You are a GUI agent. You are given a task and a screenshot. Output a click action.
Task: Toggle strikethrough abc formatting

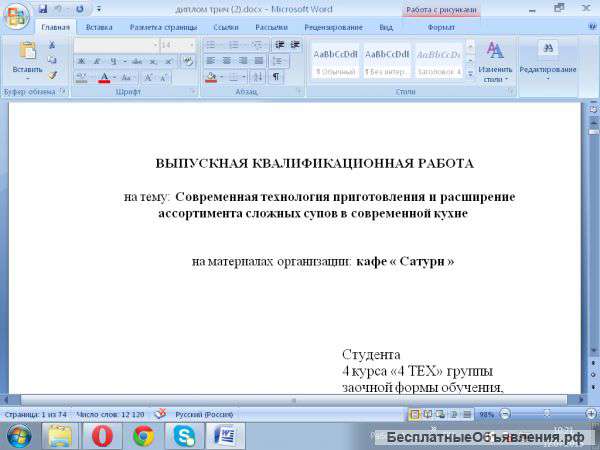click(x=137, y=62)
